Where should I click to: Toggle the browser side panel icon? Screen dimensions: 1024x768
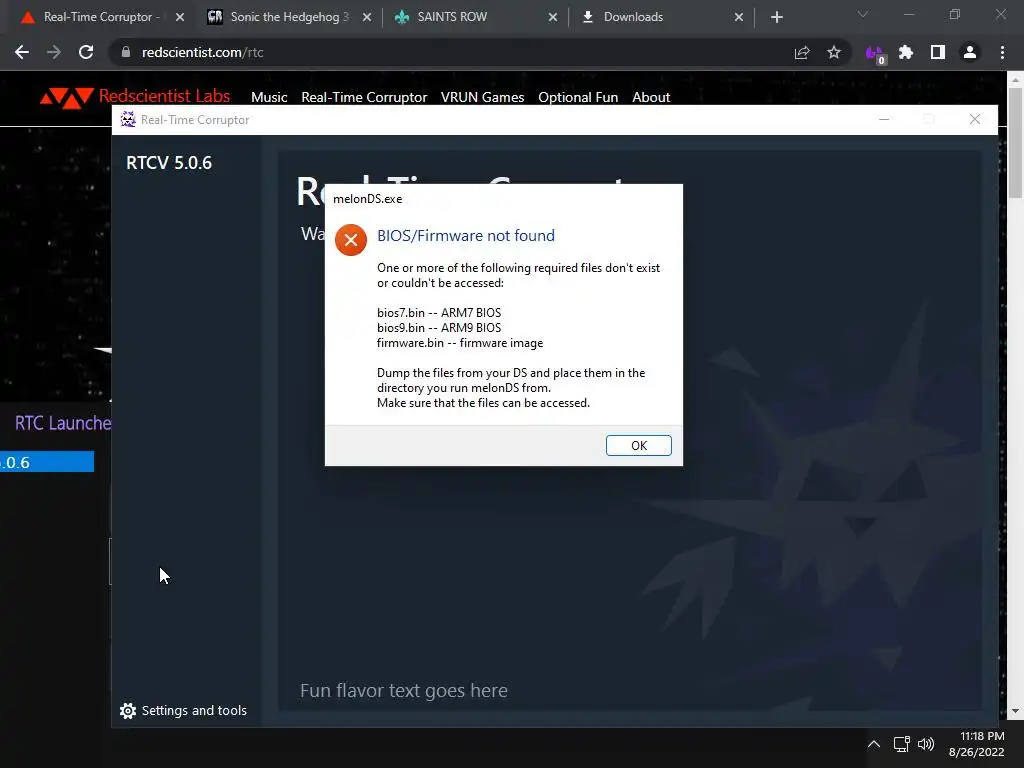[x=938, y=52]
